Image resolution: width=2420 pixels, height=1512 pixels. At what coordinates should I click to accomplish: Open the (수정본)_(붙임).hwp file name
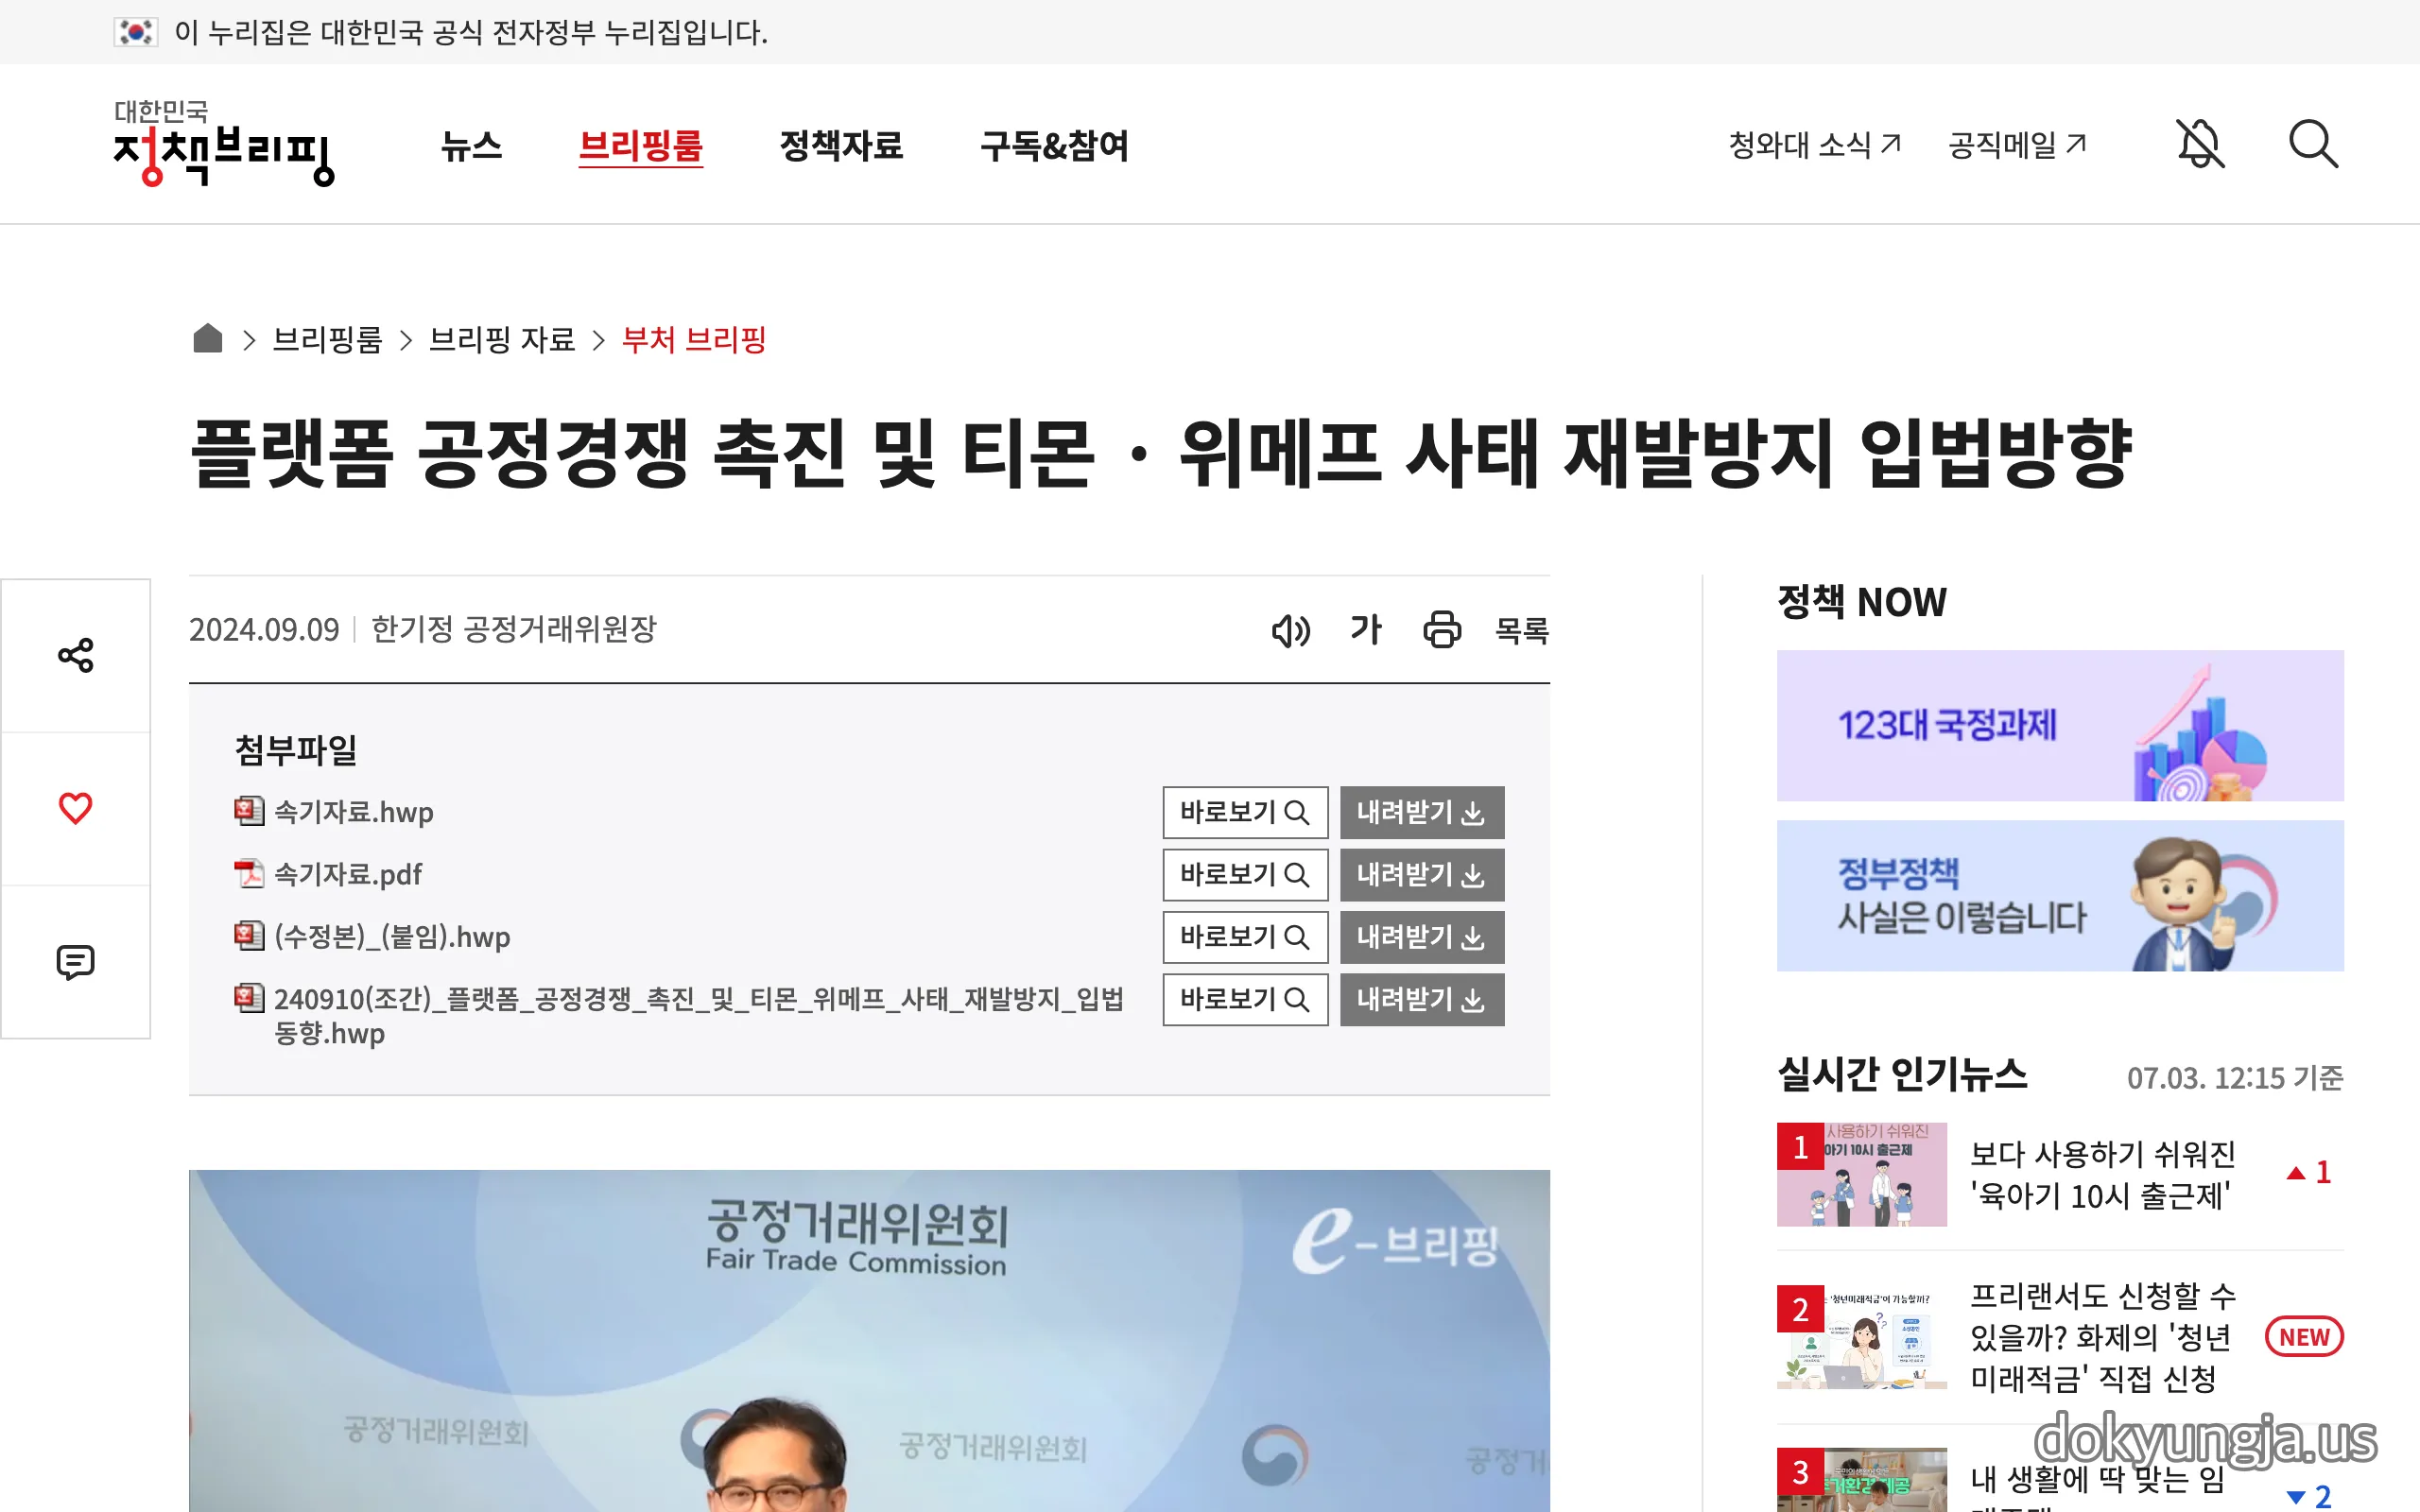click(x=392, y=937)
